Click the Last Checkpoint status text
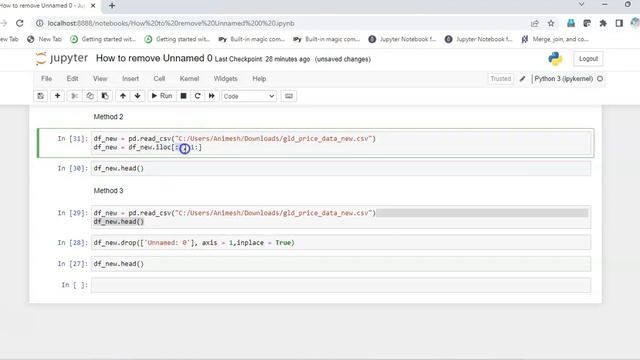Image resolution: width=640 pixels, height=360 pixels. 262,59
